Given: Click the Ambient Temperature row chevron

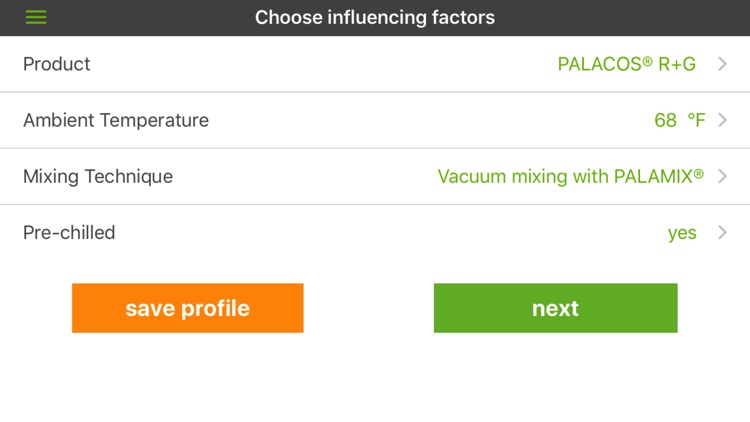Looking at the screenshot, I should pyautogui.click(x=723, y=120).
